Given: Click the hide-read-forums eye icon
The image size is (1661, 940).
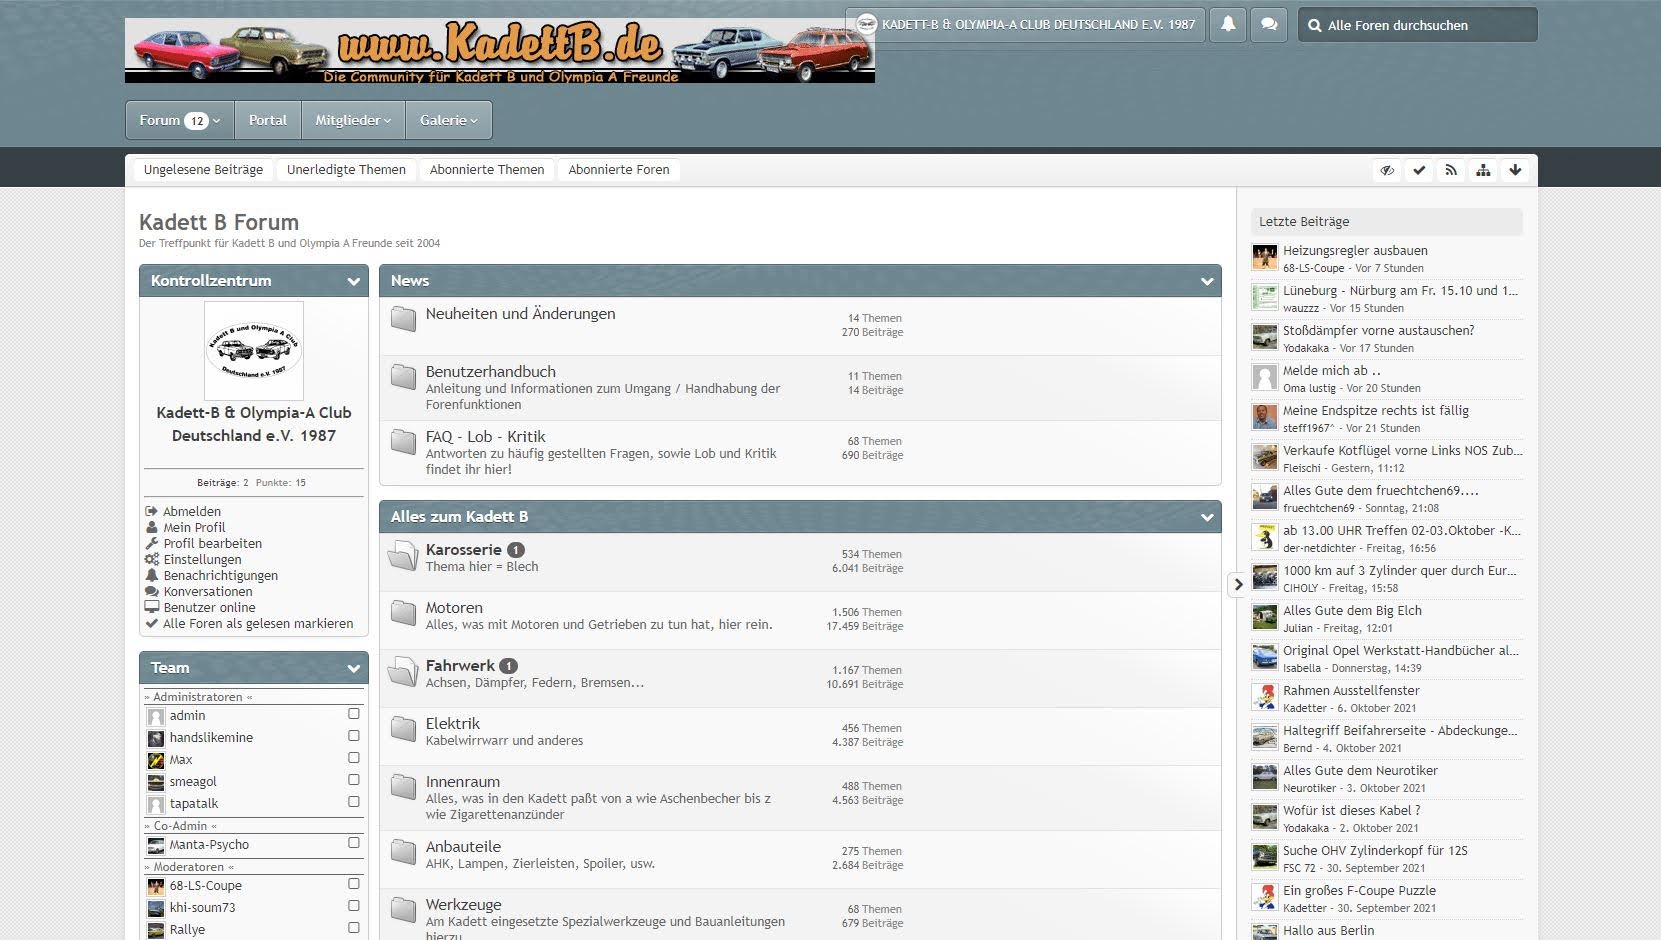Looking at the screenshot, I should click(x=1387, y=170).
